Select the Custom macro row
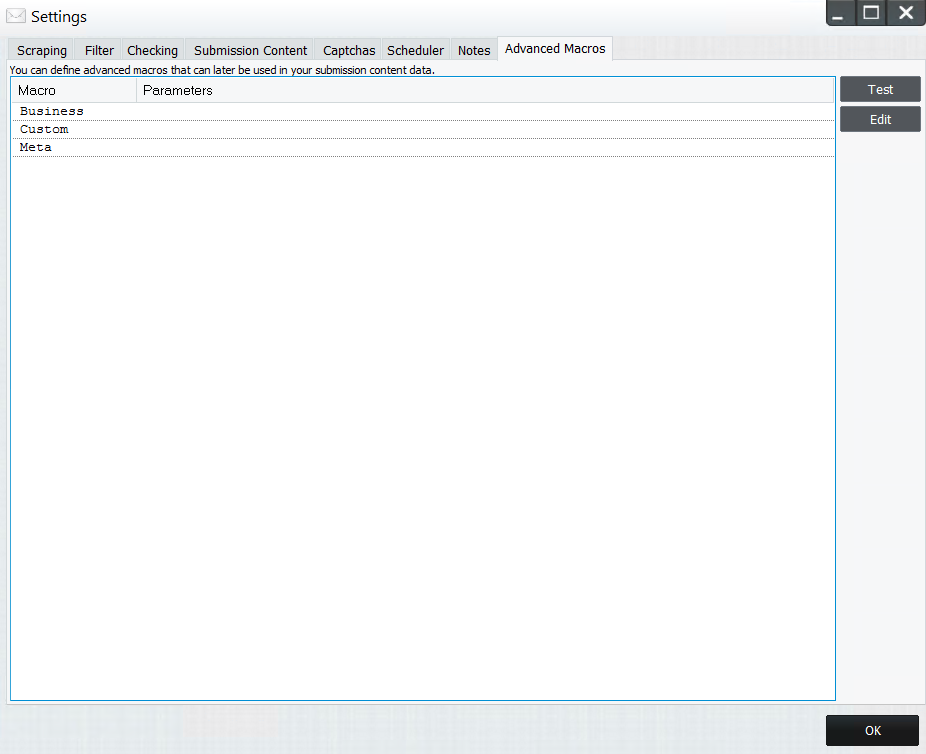926x754 pixels. tap(423, 129)
